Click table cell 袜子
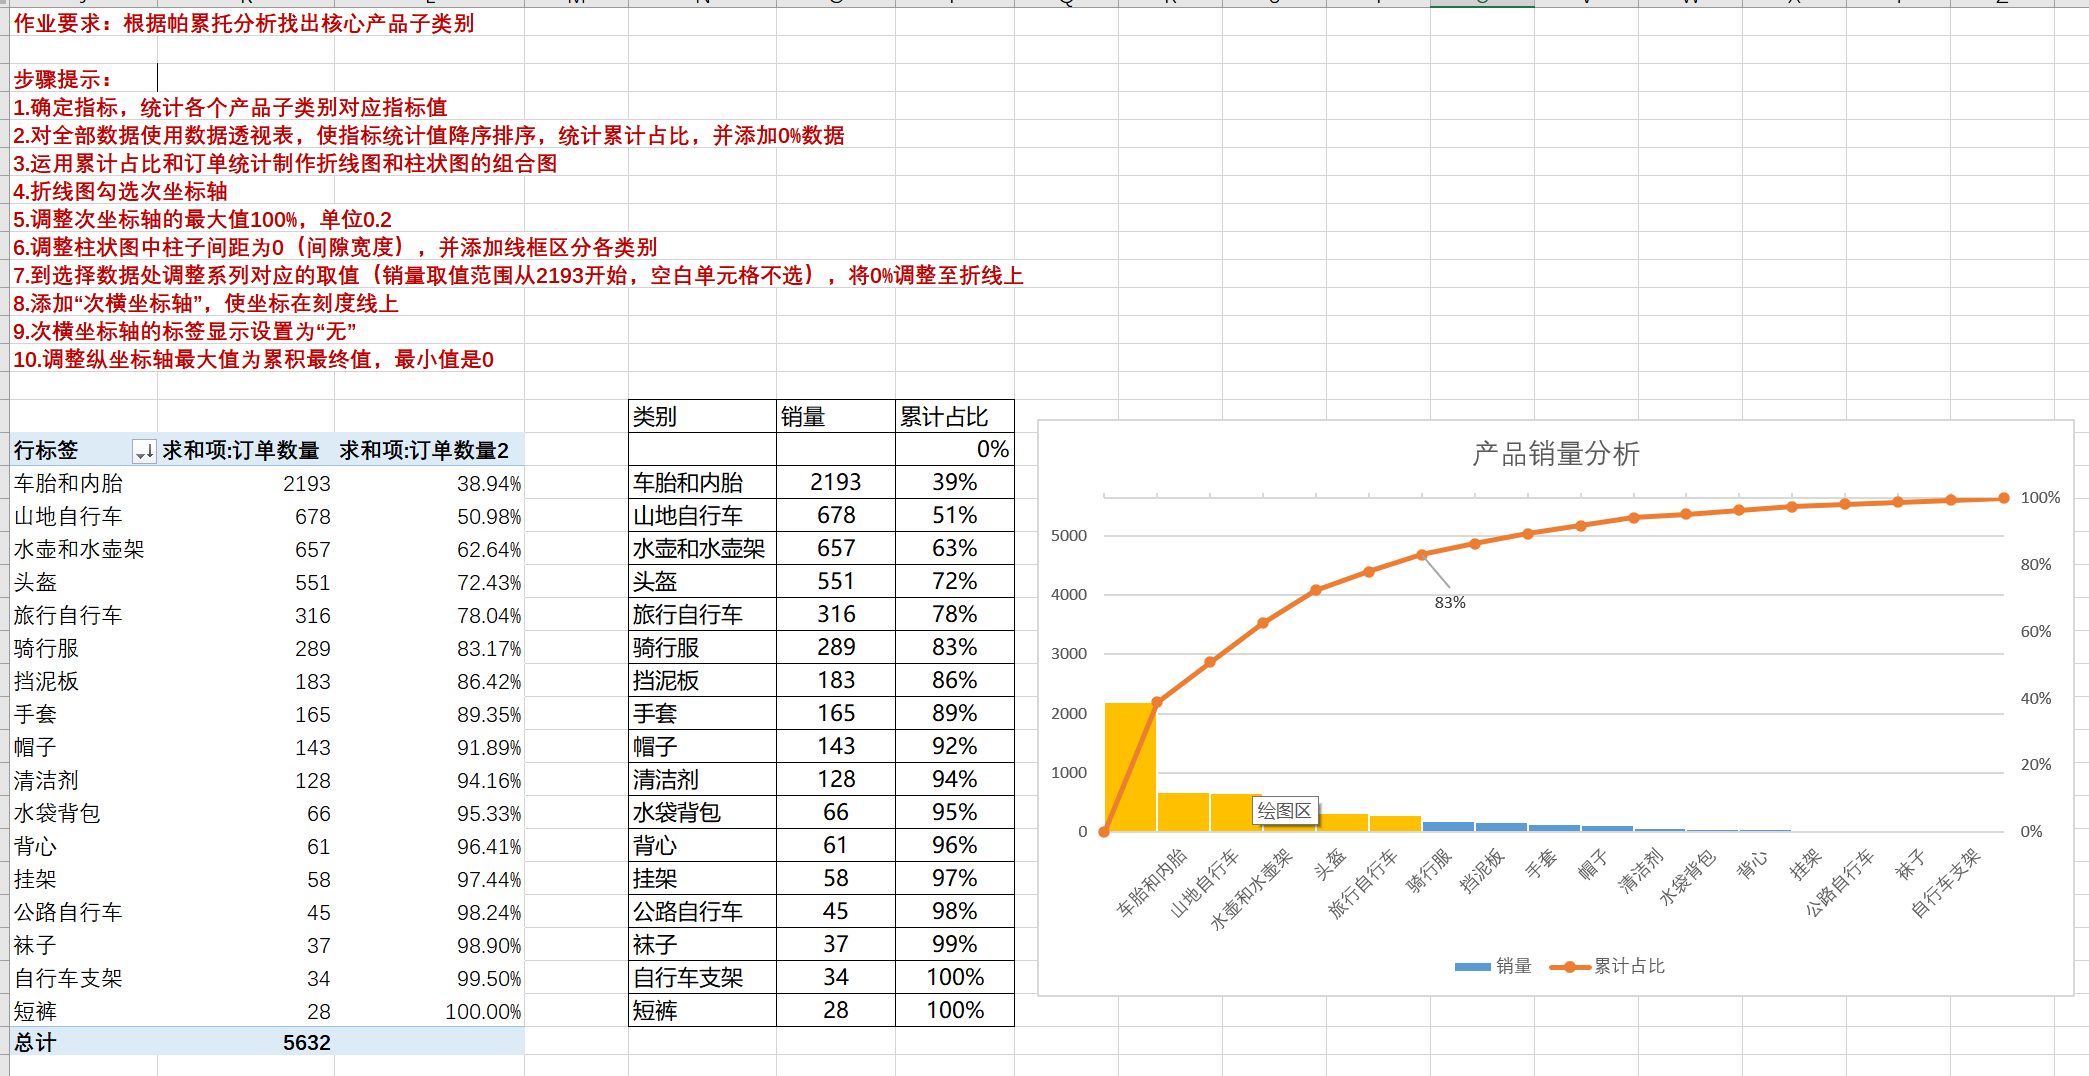The height and width of the screenshot is (1076, 2089). coord(702,944)
